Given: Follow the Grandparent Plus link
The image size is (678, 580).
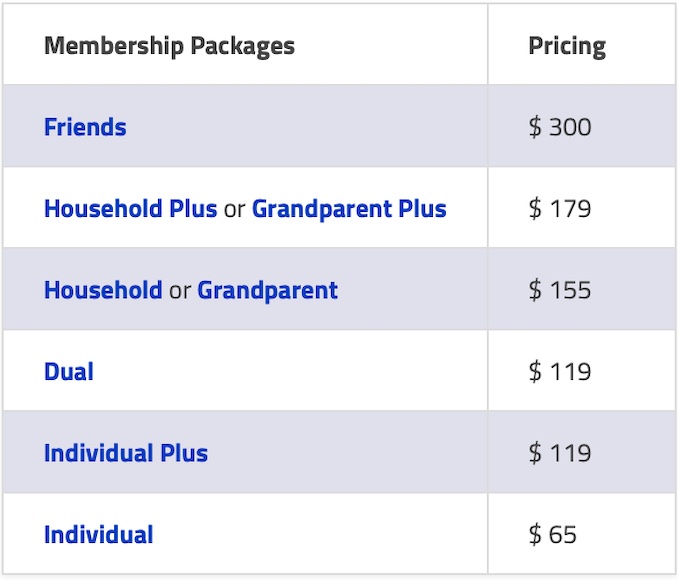Looking at the screenshot, I should click(x=349, y=209).
